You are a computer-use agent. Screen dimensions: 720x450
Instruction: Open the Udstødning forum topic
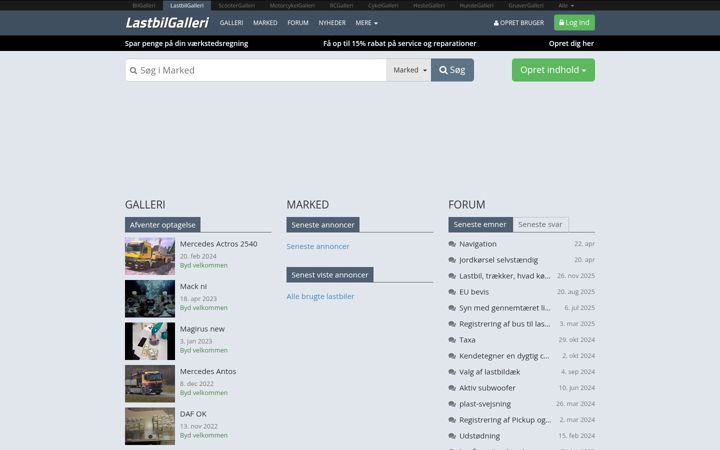[479, 436]
